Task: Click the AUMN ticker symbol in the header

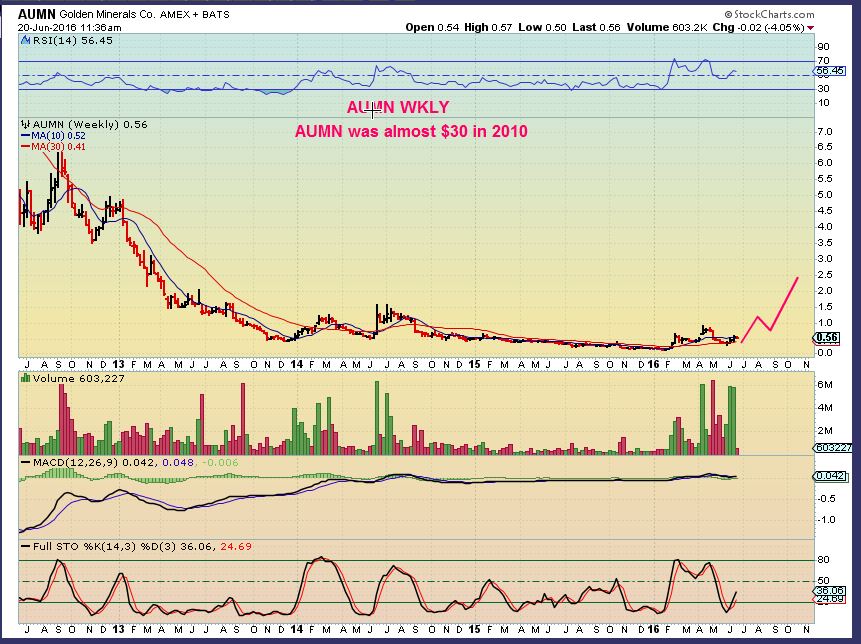Action: (x=37, y=14)
